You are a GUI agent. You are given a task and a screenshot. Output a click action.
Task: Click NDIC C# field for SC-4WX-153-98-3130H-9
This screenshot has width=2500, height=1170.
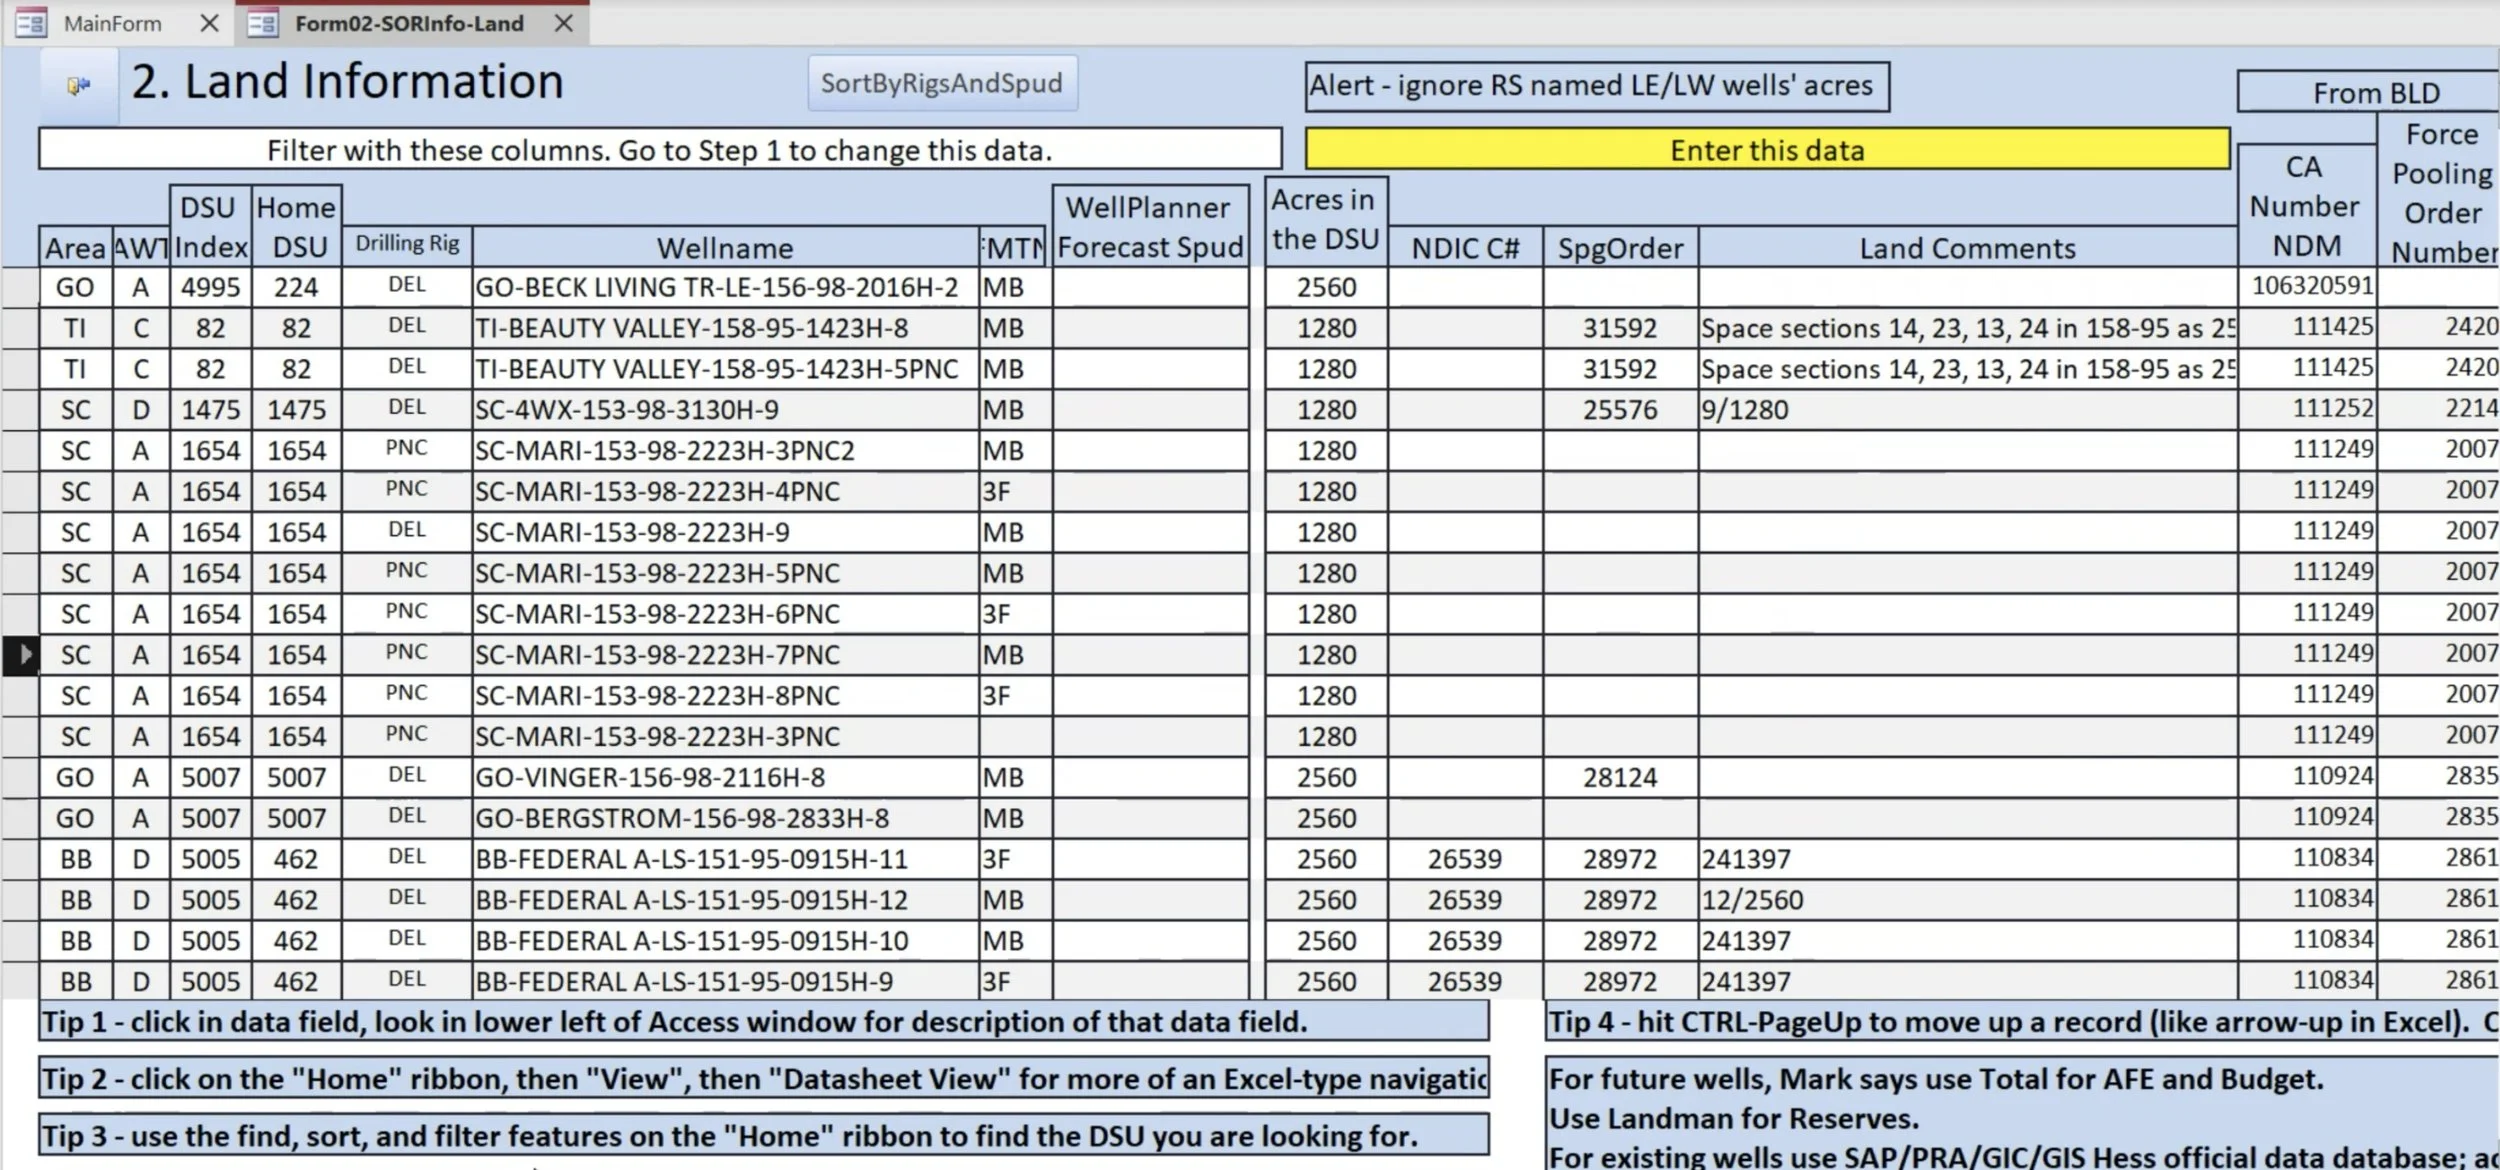1464,410
